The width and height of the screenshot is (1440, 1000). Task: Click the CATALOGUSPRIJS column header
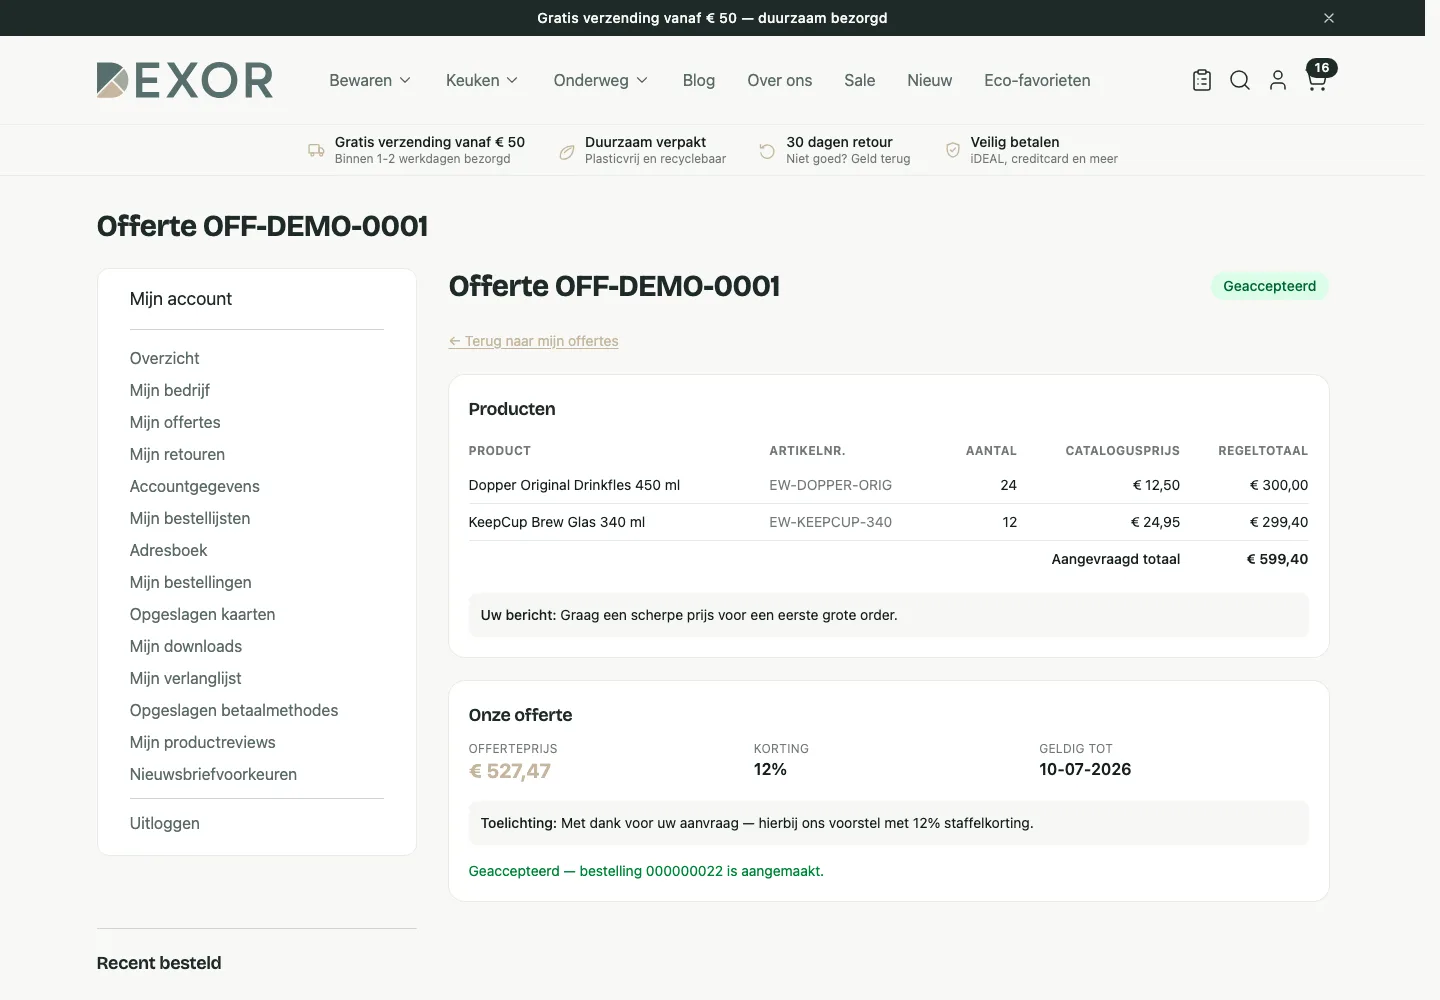1122,451
